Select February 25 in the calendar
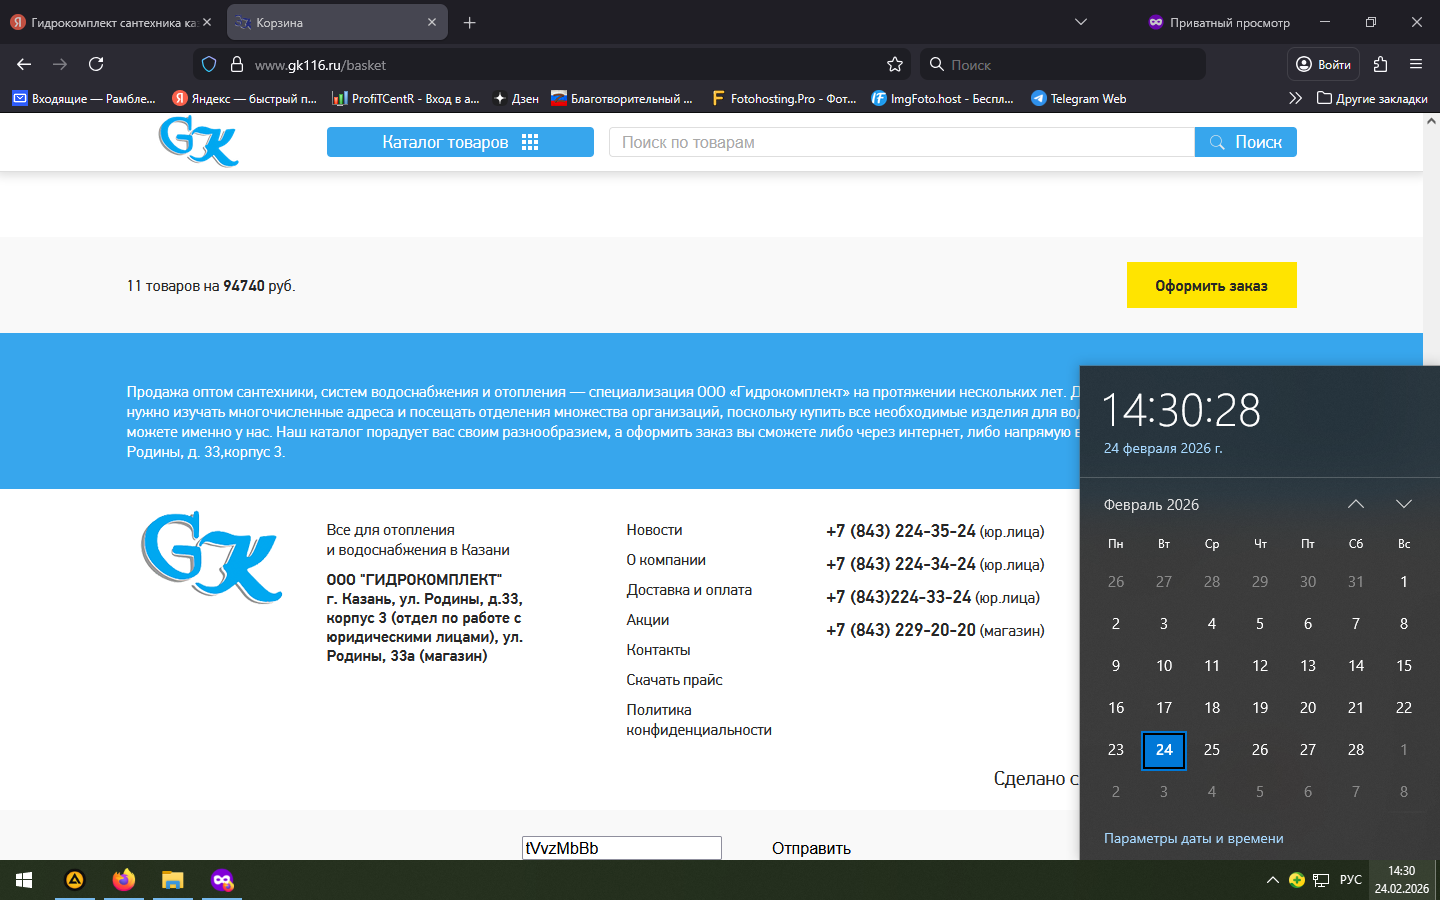Viewport: 1440px width, 900px height. click(1211, 750)
